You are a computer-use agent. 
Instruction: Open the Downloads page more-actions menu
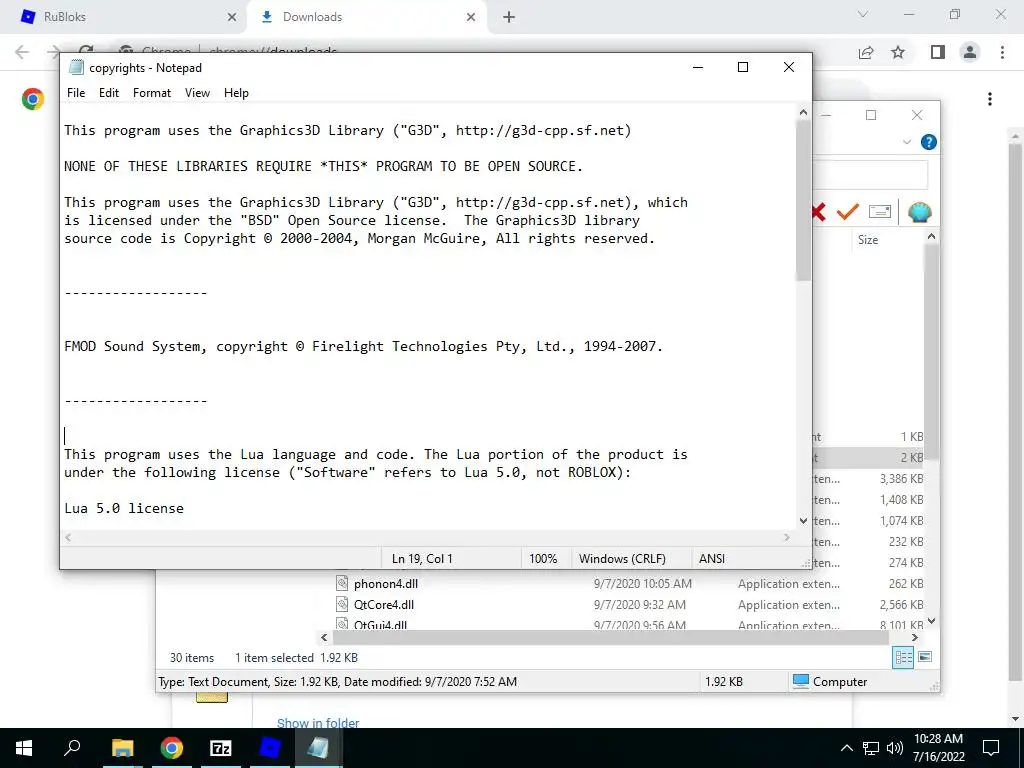[x=990, y=99]
